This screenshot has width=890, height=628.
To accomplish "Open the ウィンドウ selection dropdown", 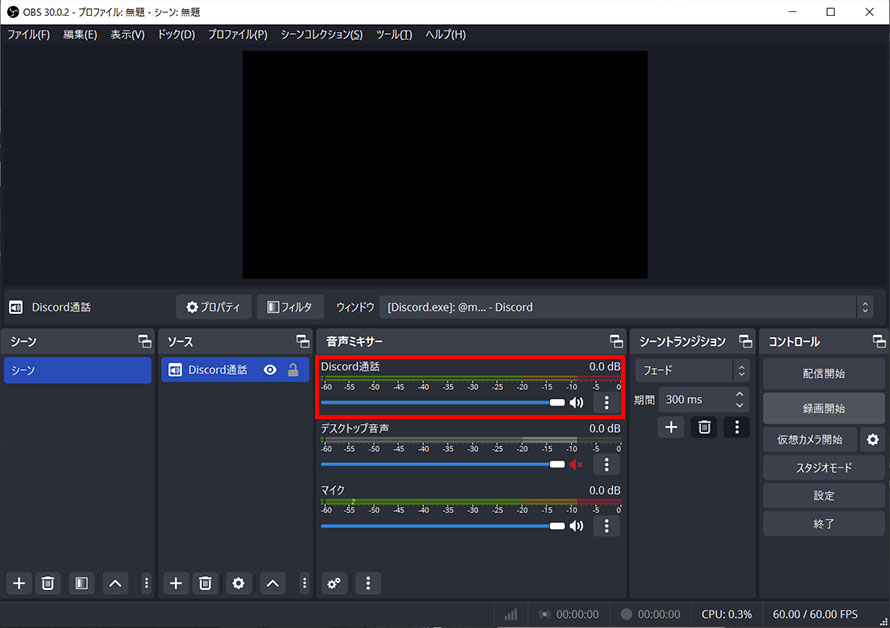I will tap(626, 307).
